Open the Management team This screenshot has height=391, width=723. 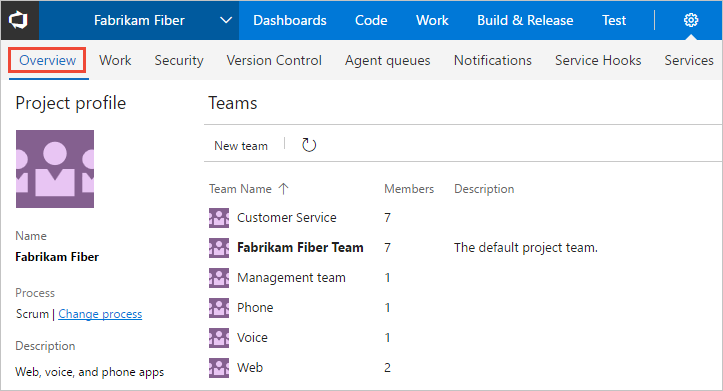click(x=291, y=278)
